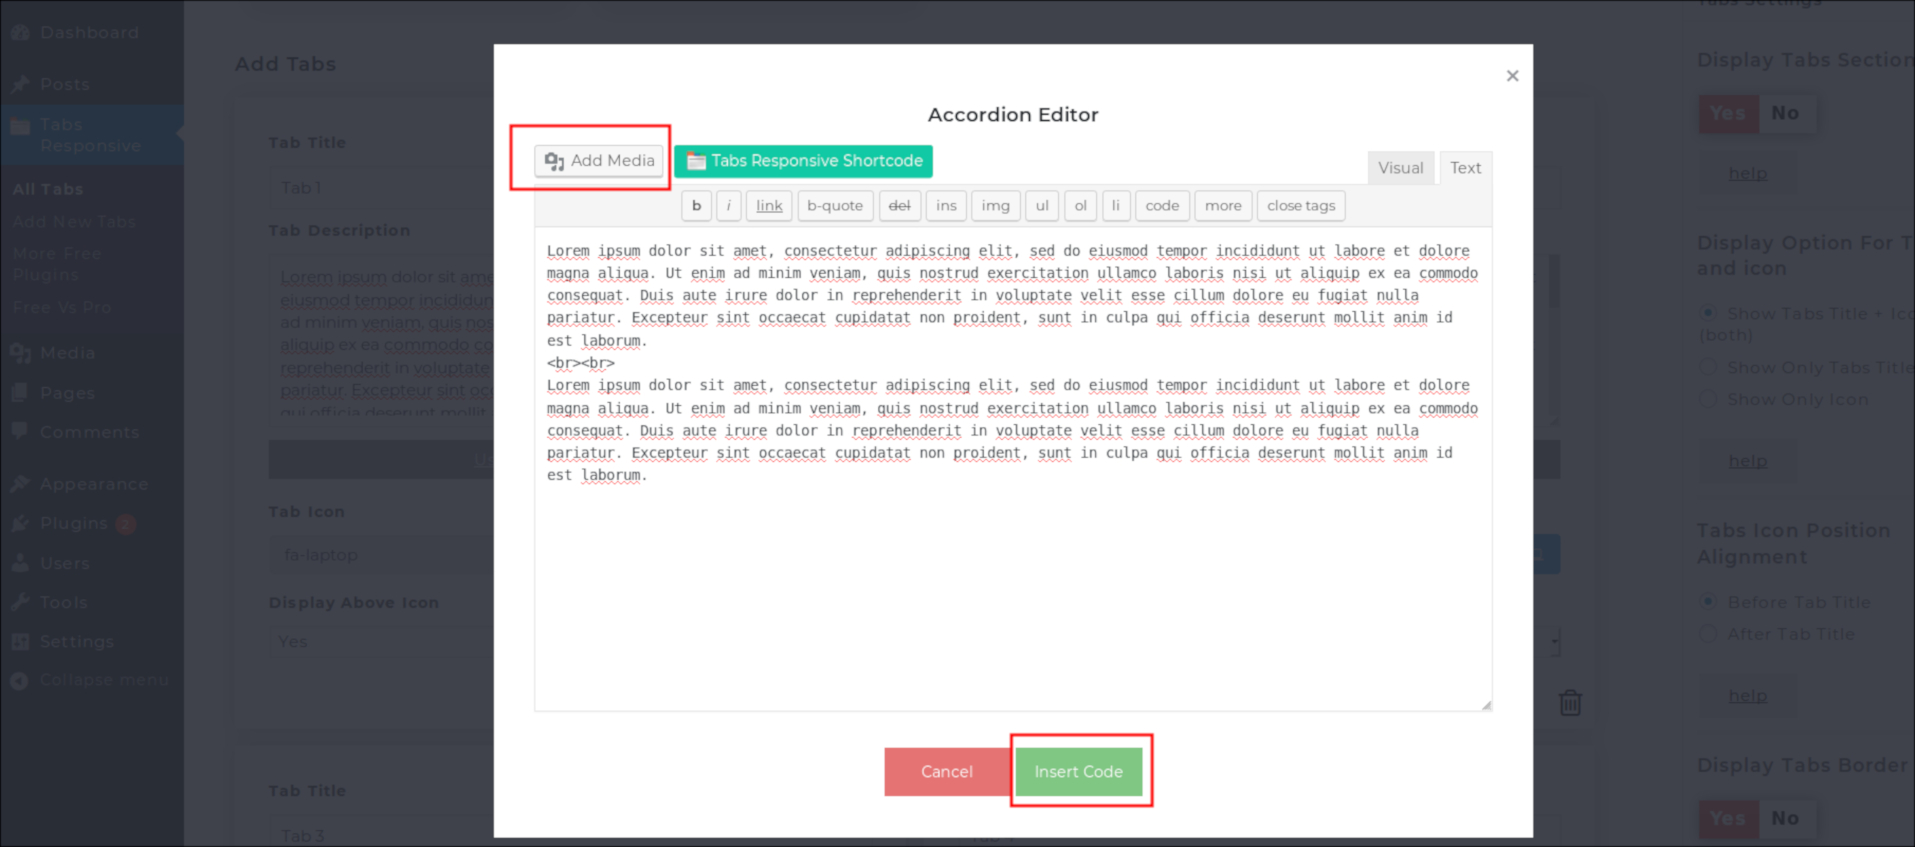Select Show Only Tabs Title radio
This screenshot has height=847, width=1915.
pyautogui.click(x=1709, y=368)
